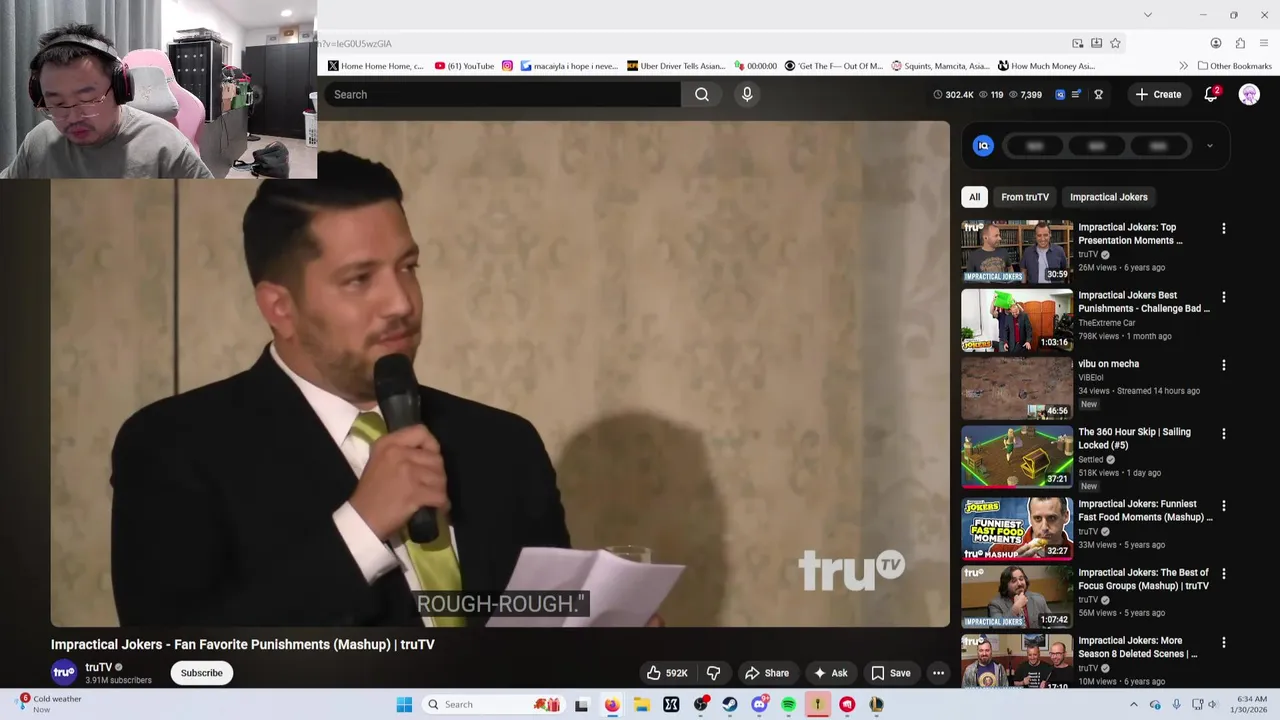Open the Windows Start menu
Image resolution: width=1280 pixels, height=720 pixels.
404,704
